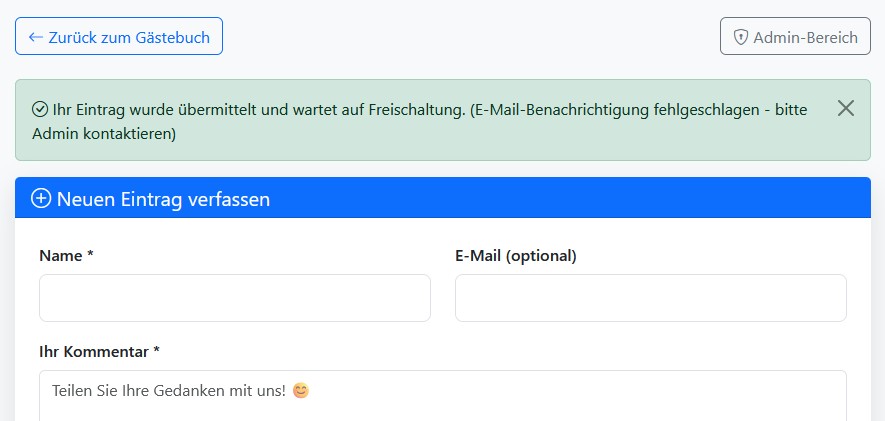Dismiss the success alert with the X
The image size is (885, 421).
pos(846,108)
